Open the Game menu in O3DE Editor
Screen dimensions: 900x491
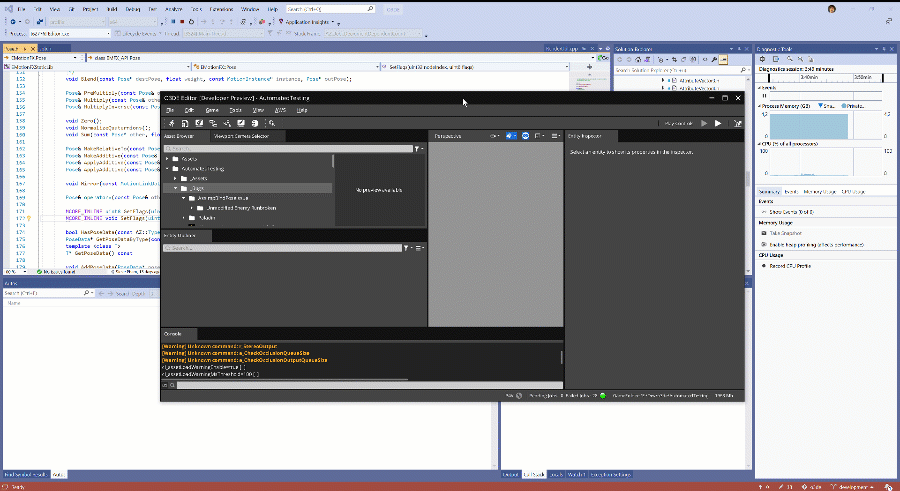(212, 110)
